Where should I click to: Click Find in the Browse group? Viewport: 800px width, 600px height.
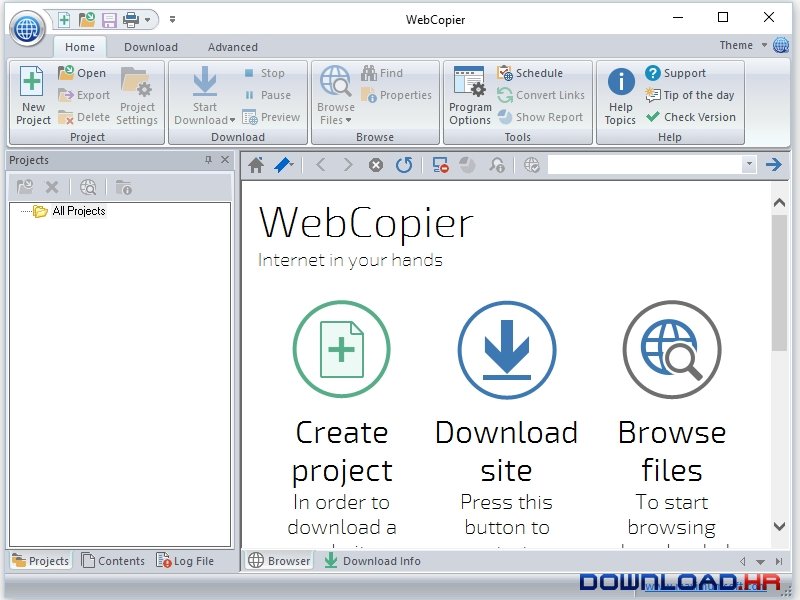pos(382,73)
